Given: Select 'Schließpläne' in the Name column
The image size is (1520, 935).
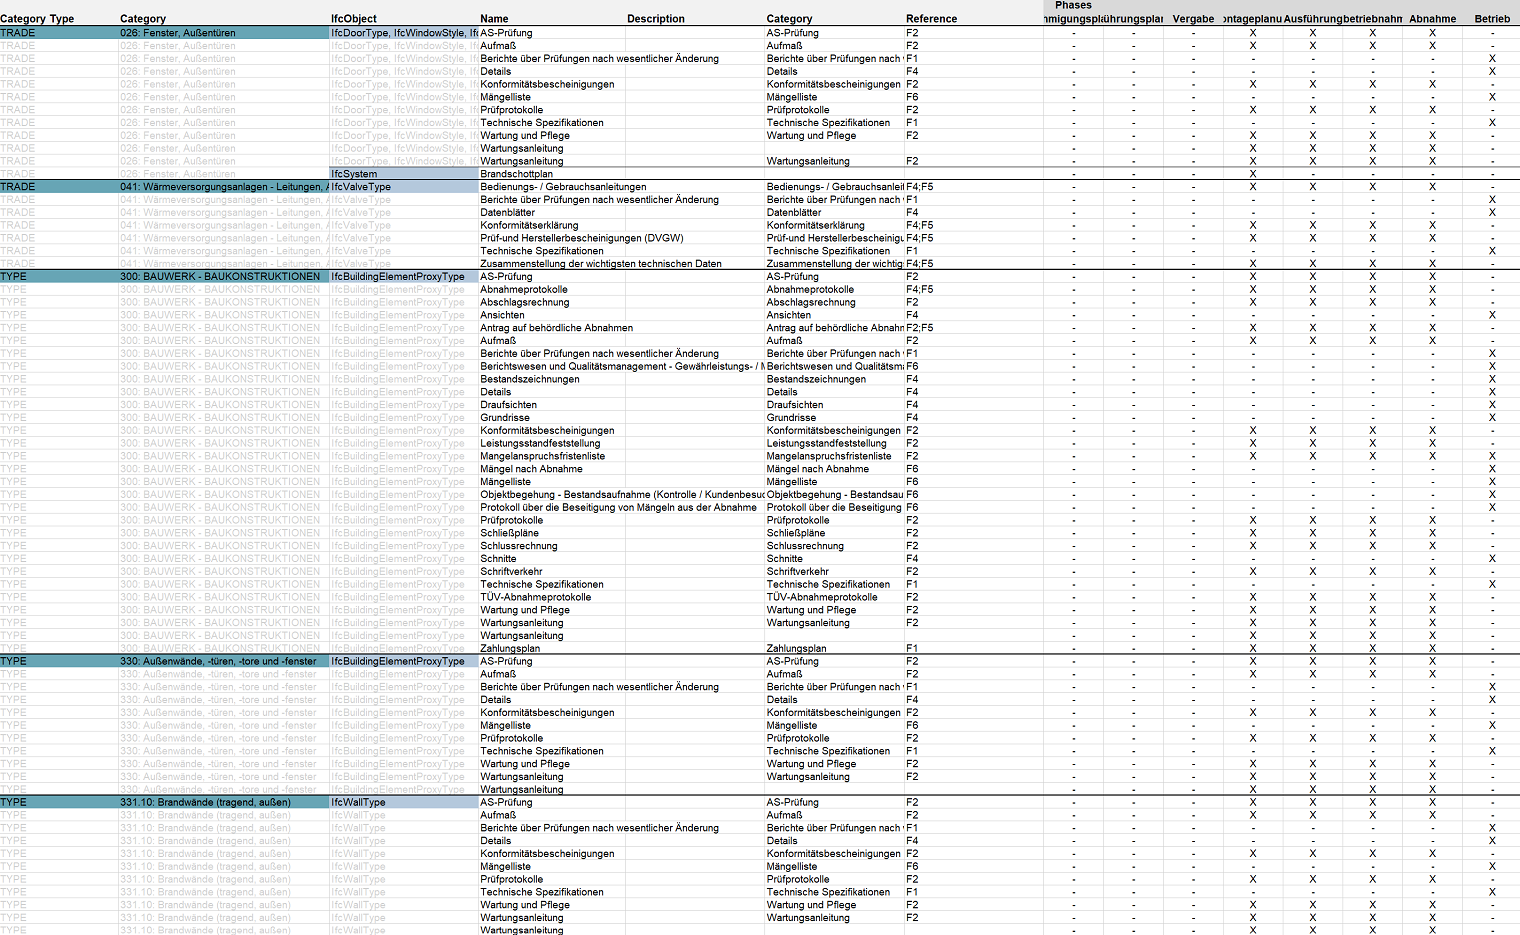Looking at the screenshot, I should coord(509,533).
